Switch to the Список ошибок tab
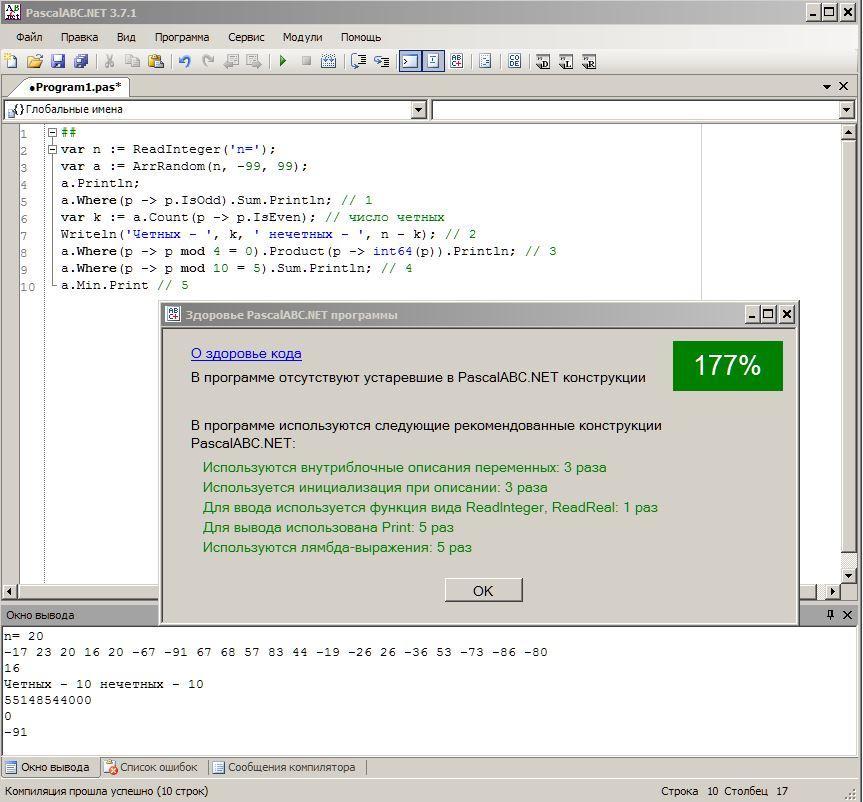 pos(151,767)
